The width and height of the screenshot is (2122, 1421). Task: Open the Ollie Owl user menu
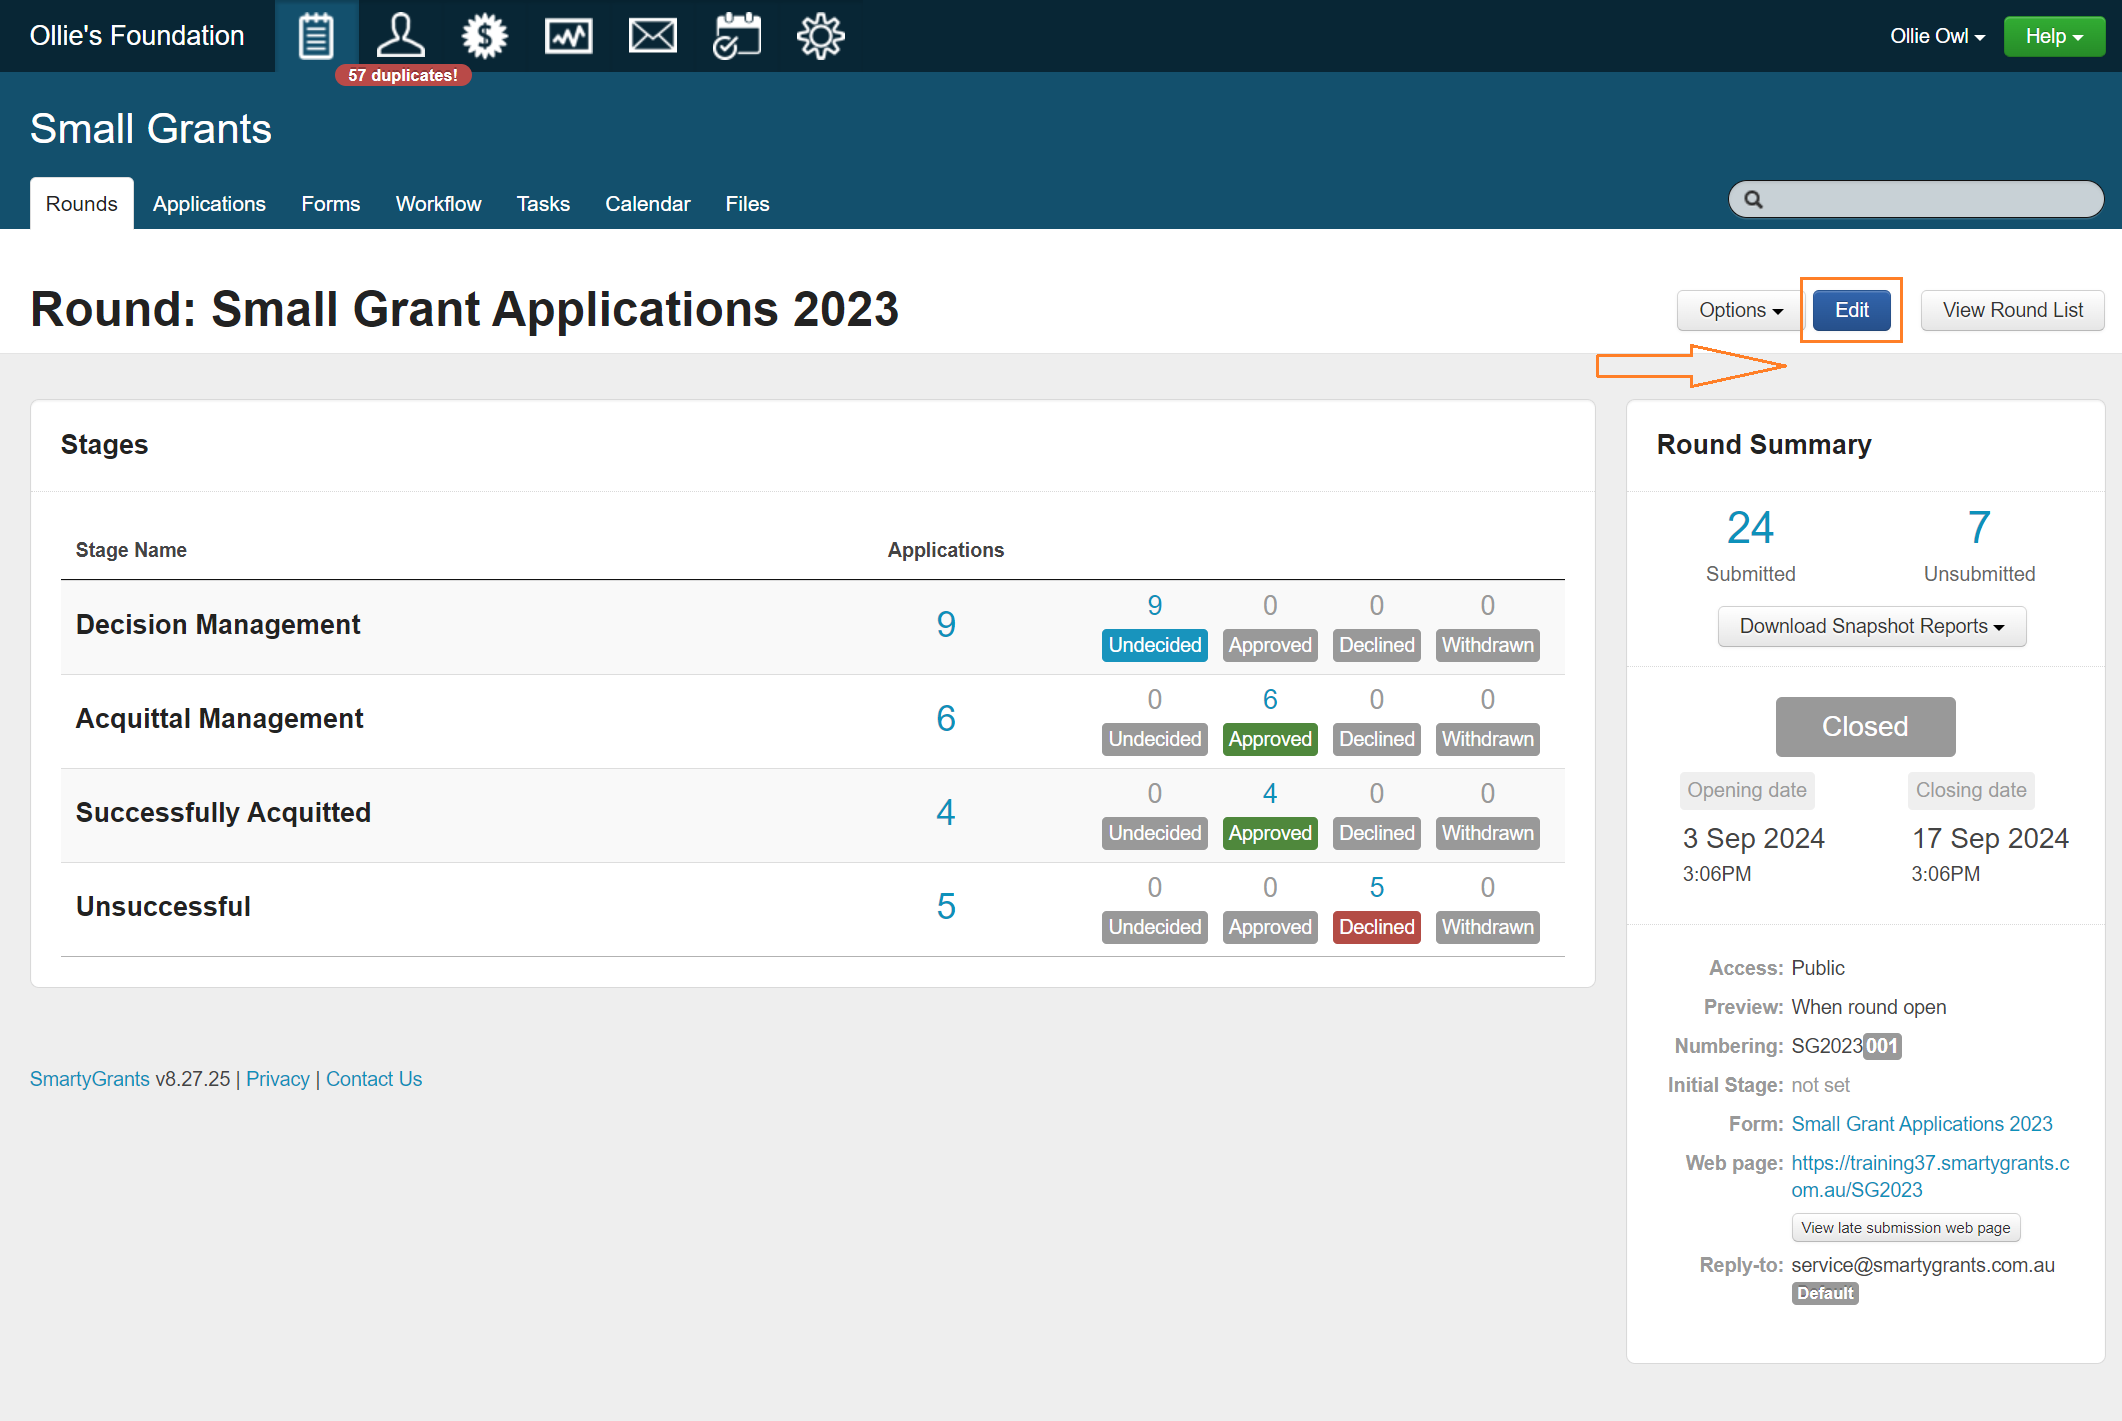pyautogui.click(x=1937, y=36)
